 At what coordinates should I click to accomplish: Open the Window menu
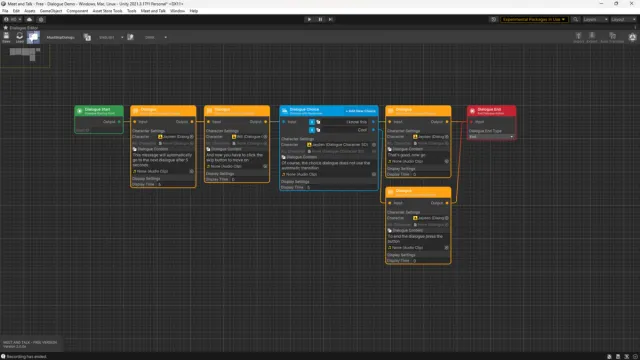(x=177, y=11)
